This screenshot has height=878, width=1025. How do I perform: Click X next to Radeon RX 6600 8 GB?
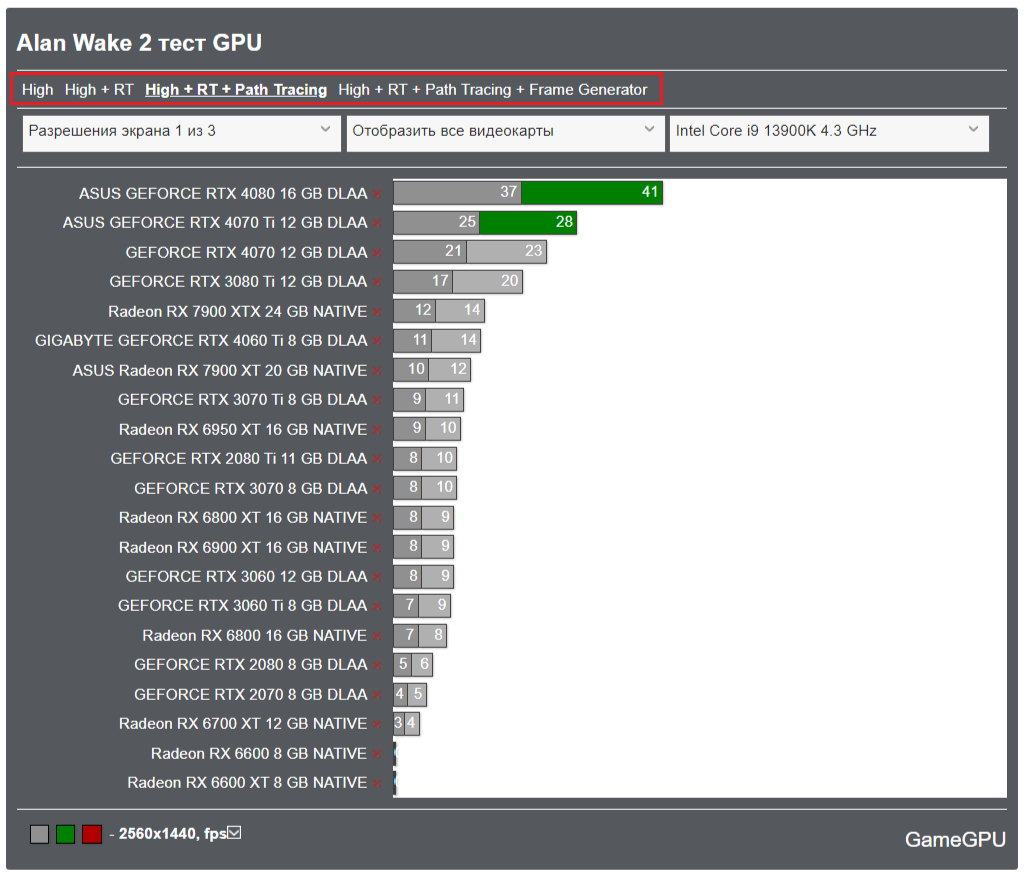[377, 754]
